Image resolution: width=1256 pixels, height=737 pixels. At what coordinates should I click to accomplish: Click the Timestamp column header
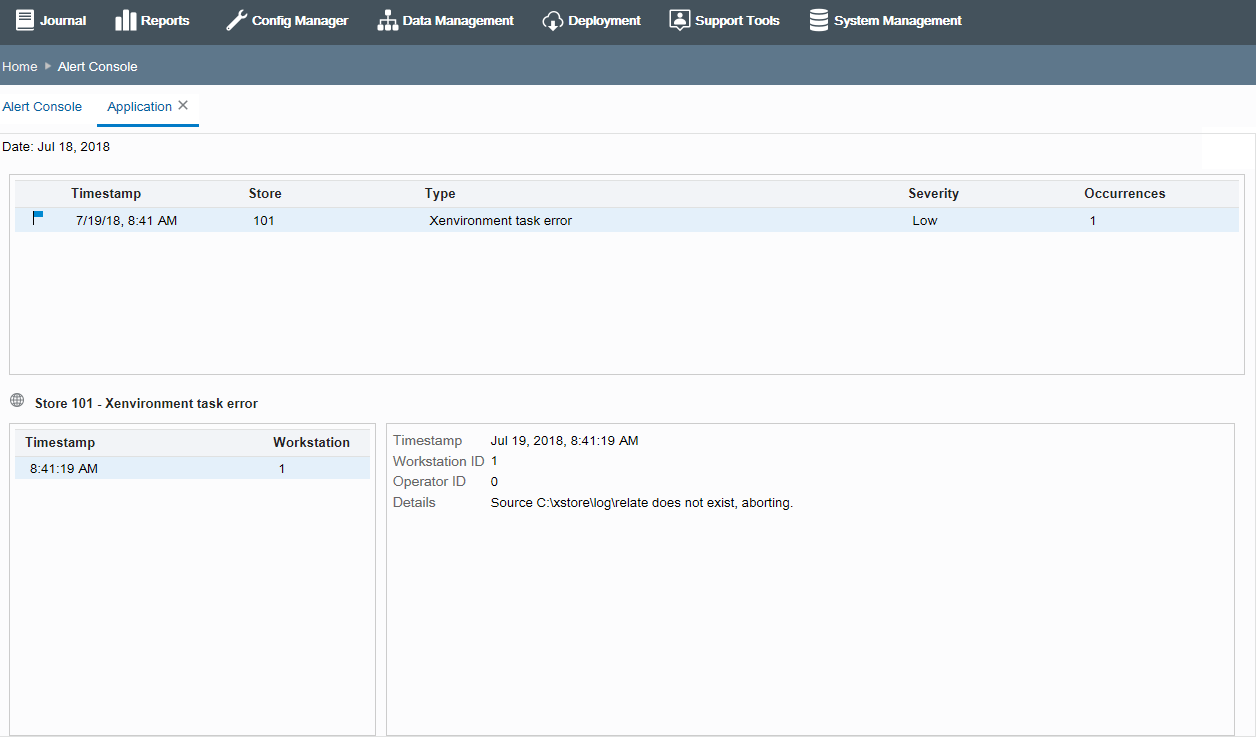106,193
